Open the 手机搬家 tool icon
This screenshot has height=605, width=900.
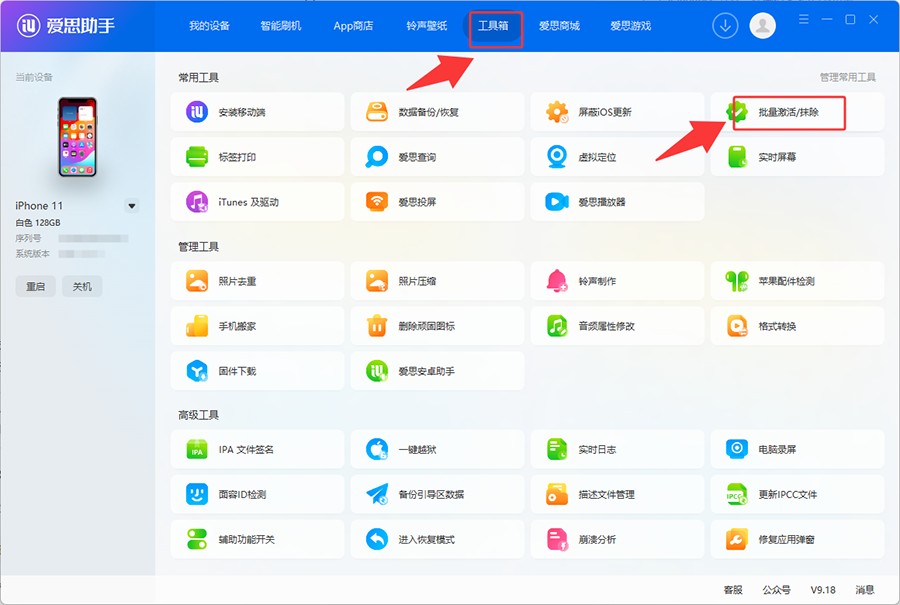[x=197, y=326]
